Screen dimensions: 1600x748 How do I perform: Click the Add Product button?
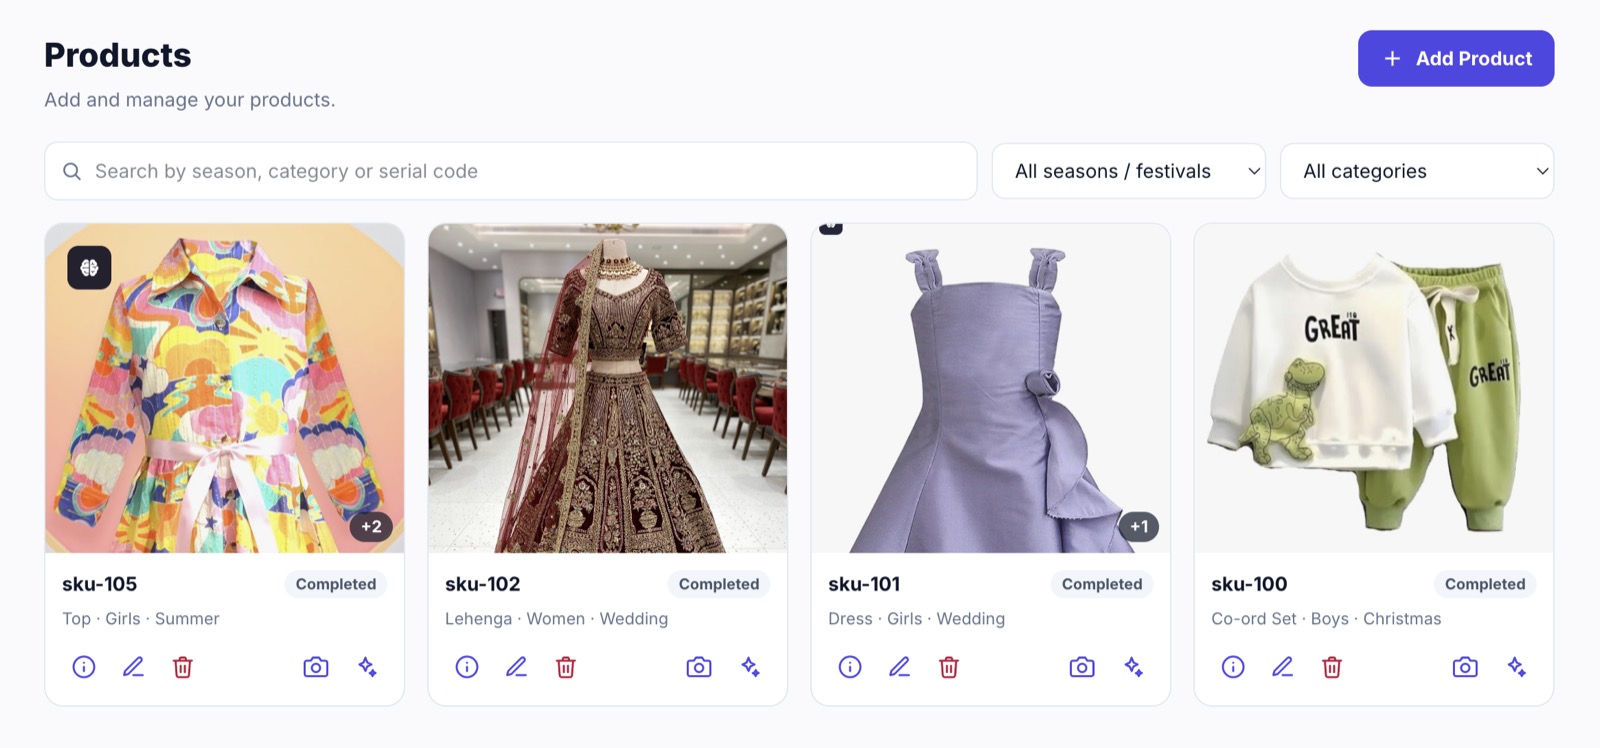point(1456,58)
